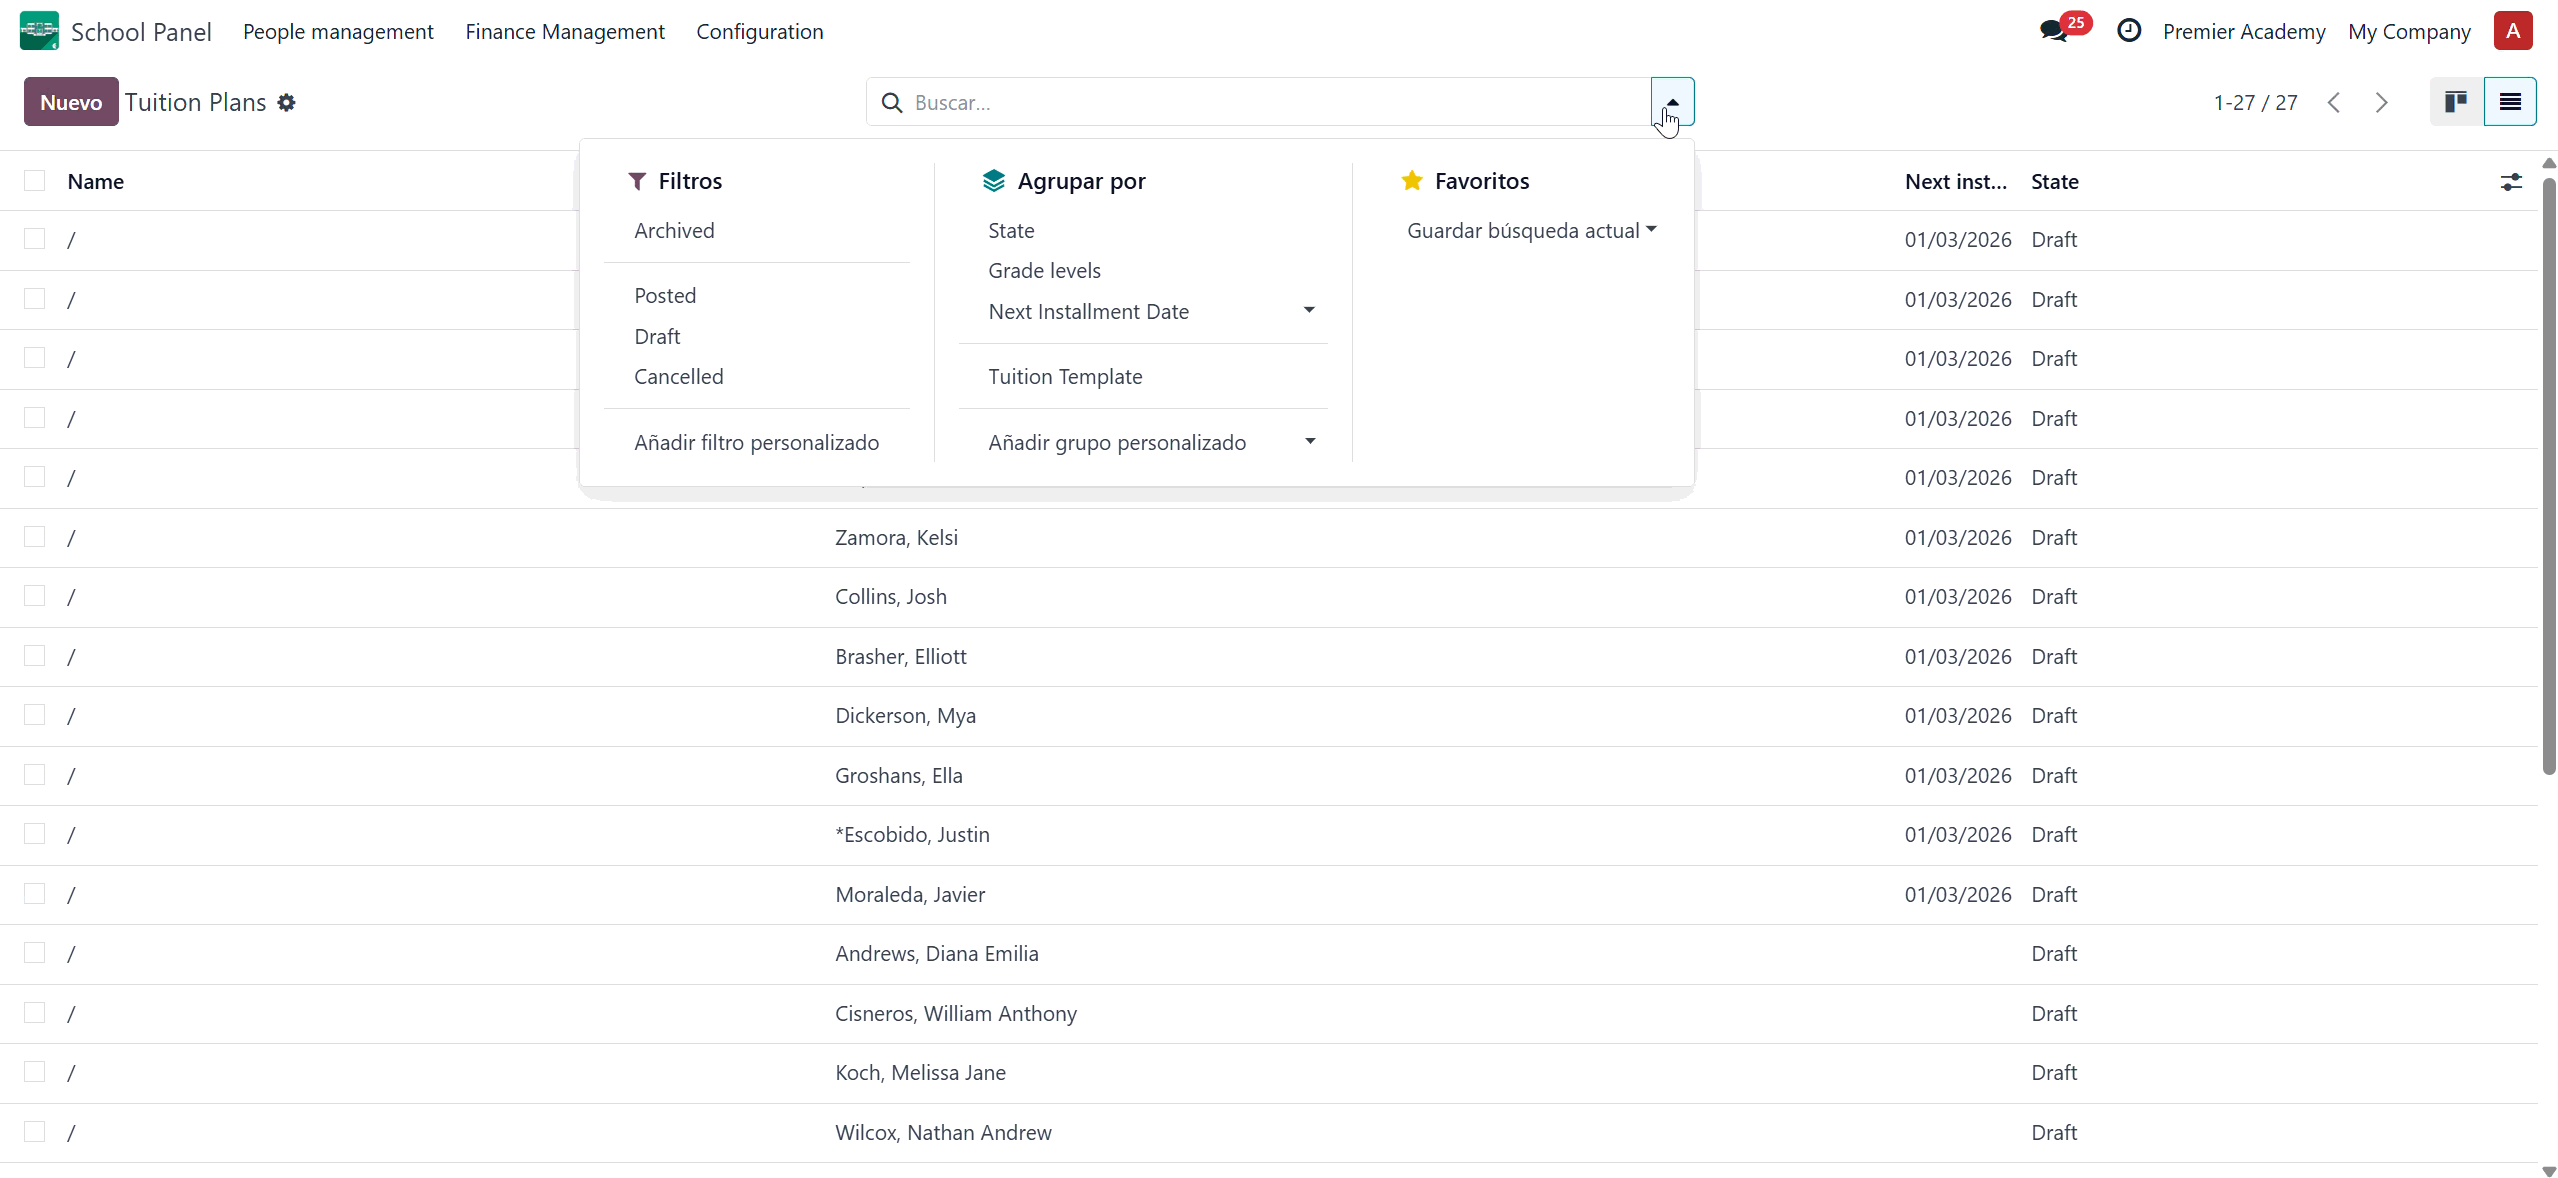
Task: Click the Nuevo button
Action: [71, 102]
